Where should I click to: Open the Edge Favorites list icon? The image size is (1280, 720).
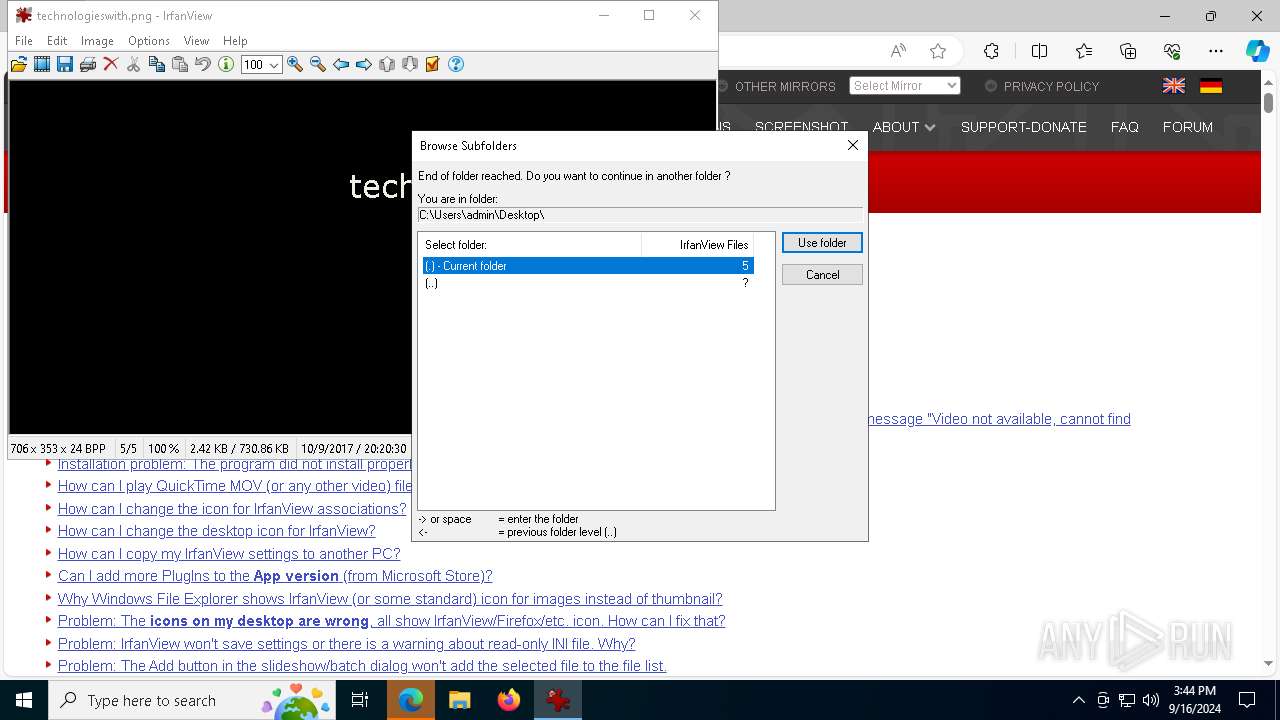click(1084, 51)
